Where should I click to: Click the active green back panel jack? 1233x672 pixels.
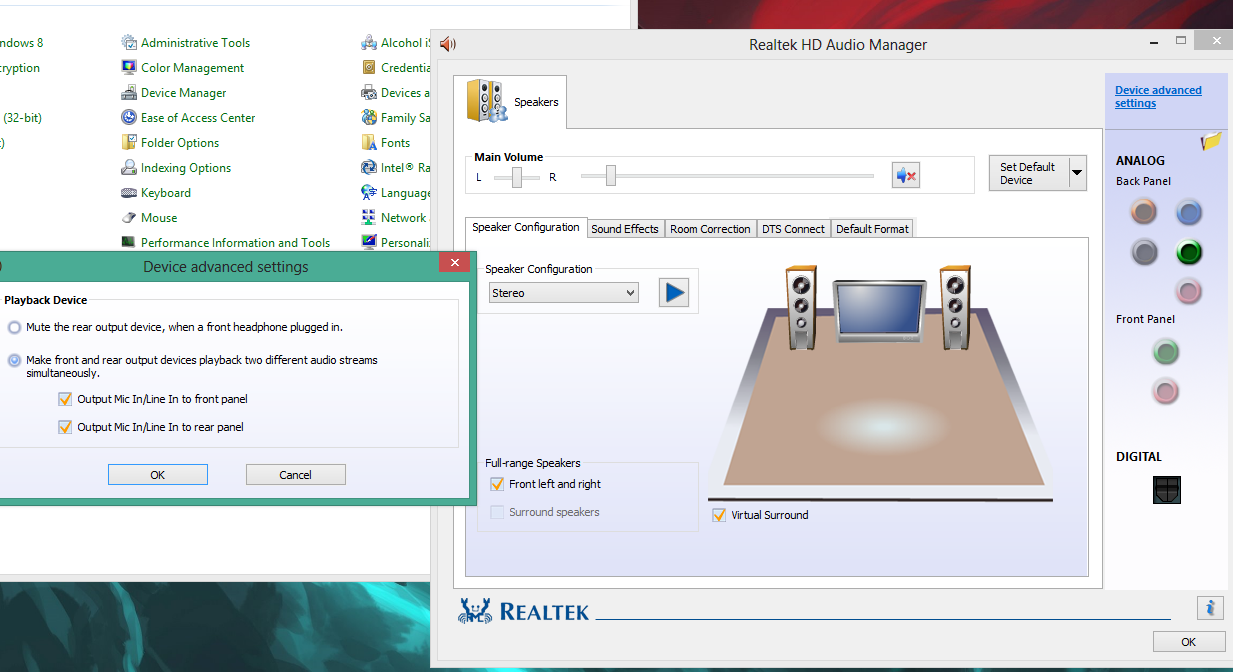click(1188, 252)
